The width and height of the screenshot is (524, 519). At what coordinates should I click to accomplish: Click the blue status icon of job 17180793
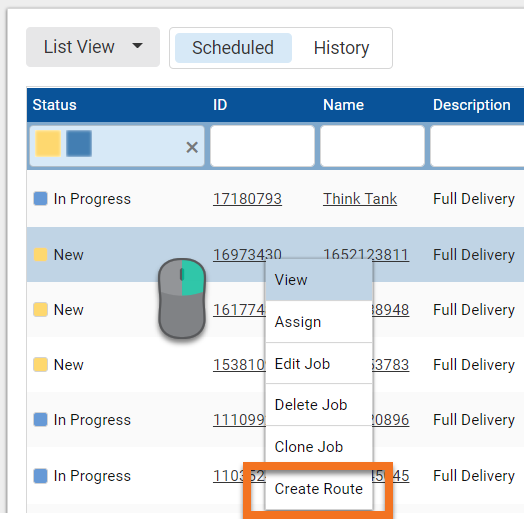pos(40,199)
